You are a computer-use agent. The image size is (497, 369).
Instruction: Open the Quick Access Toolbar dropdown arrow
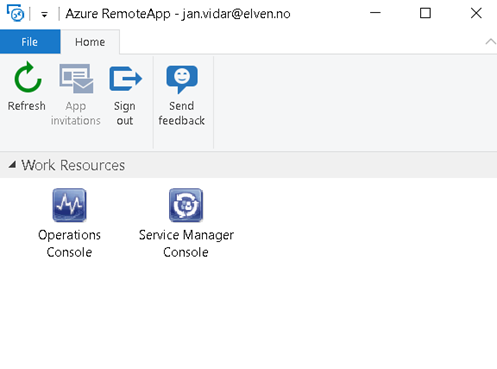click(44, 14)
